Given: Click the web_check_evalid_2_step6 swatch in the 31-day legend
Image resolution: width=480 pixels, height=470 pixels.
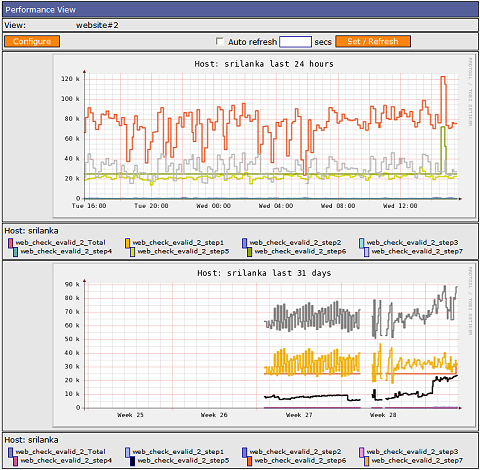Looking at the screenshot, I should pos(249,461).
